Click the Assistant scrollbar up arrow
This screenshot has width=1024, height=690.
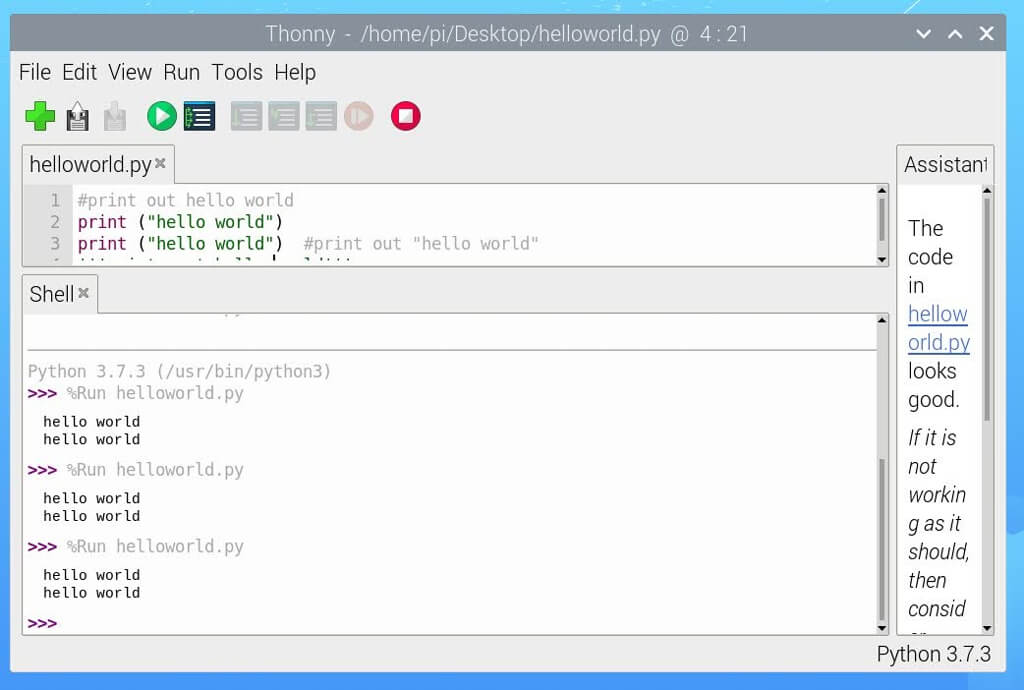coord(987,191)
